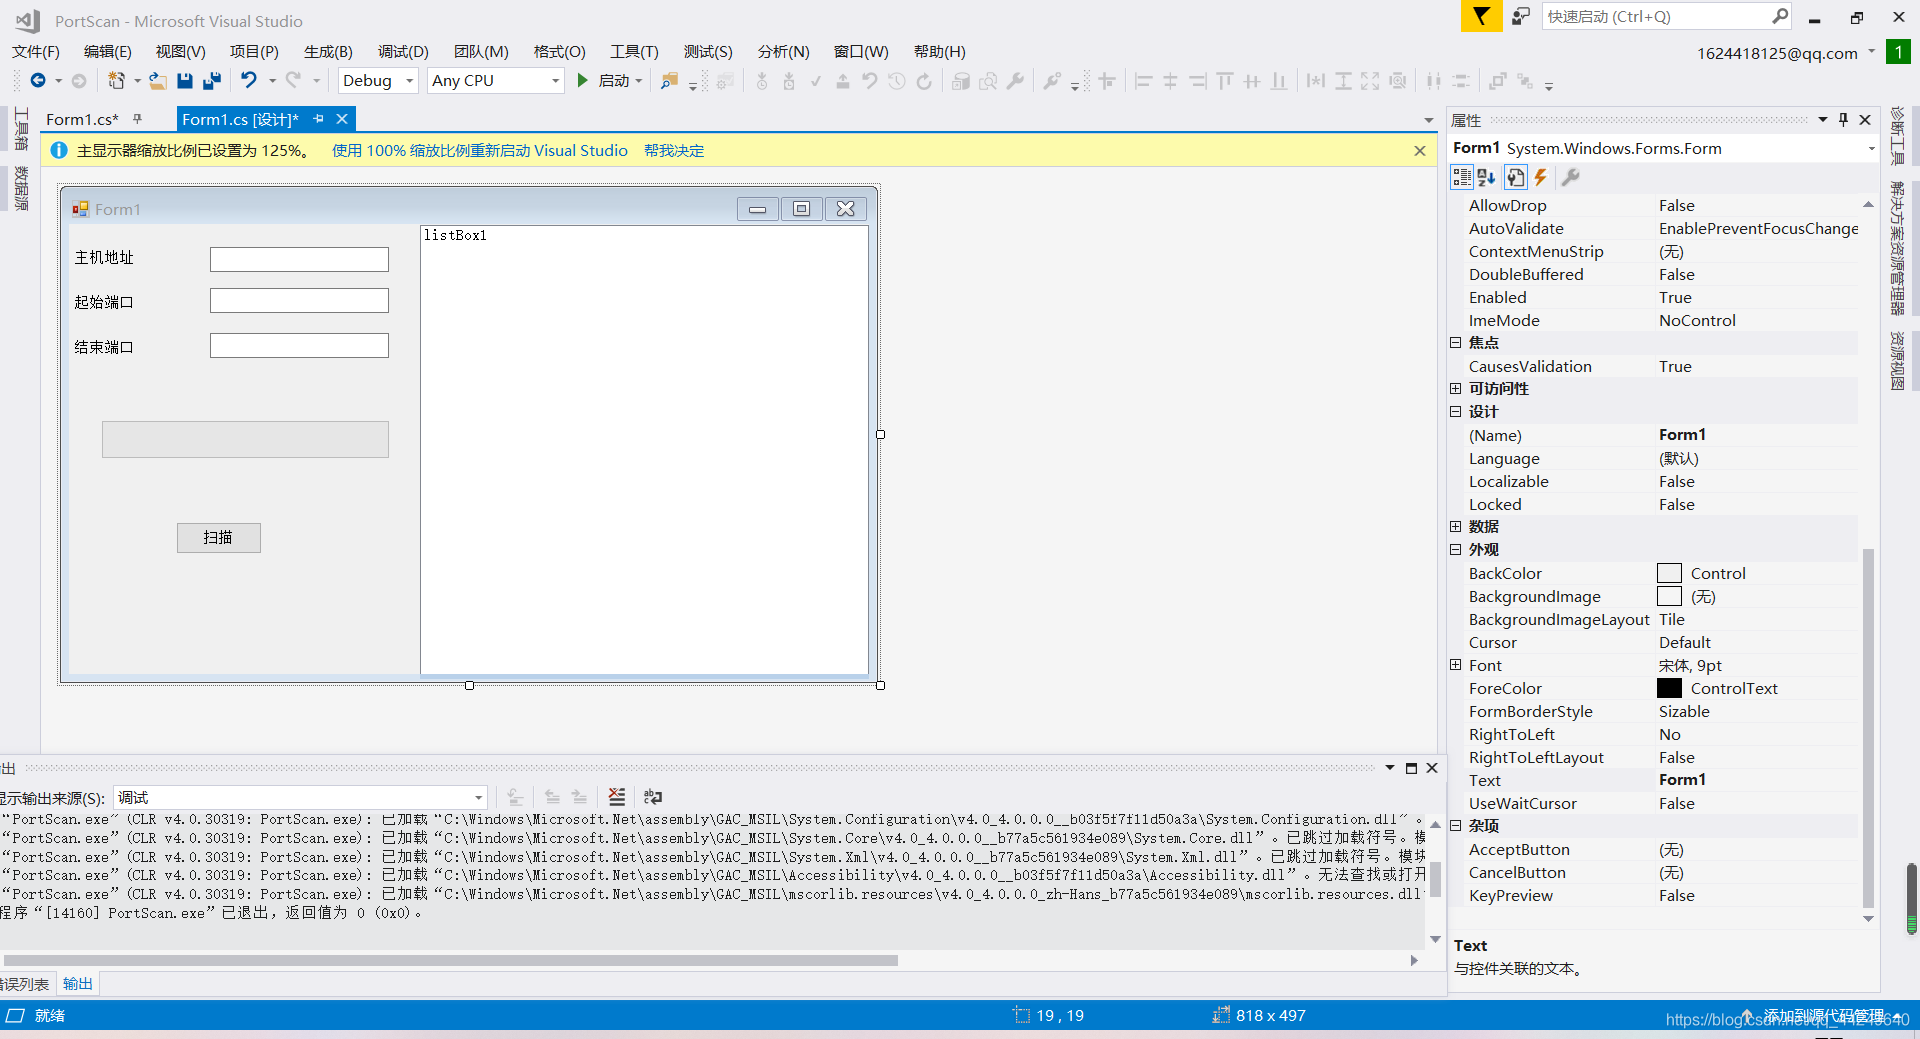This screenshot has width=1920, height=1039.
Task: Select the FormBorderStyle Sizable value
Action: click(x=1757, y=711)
